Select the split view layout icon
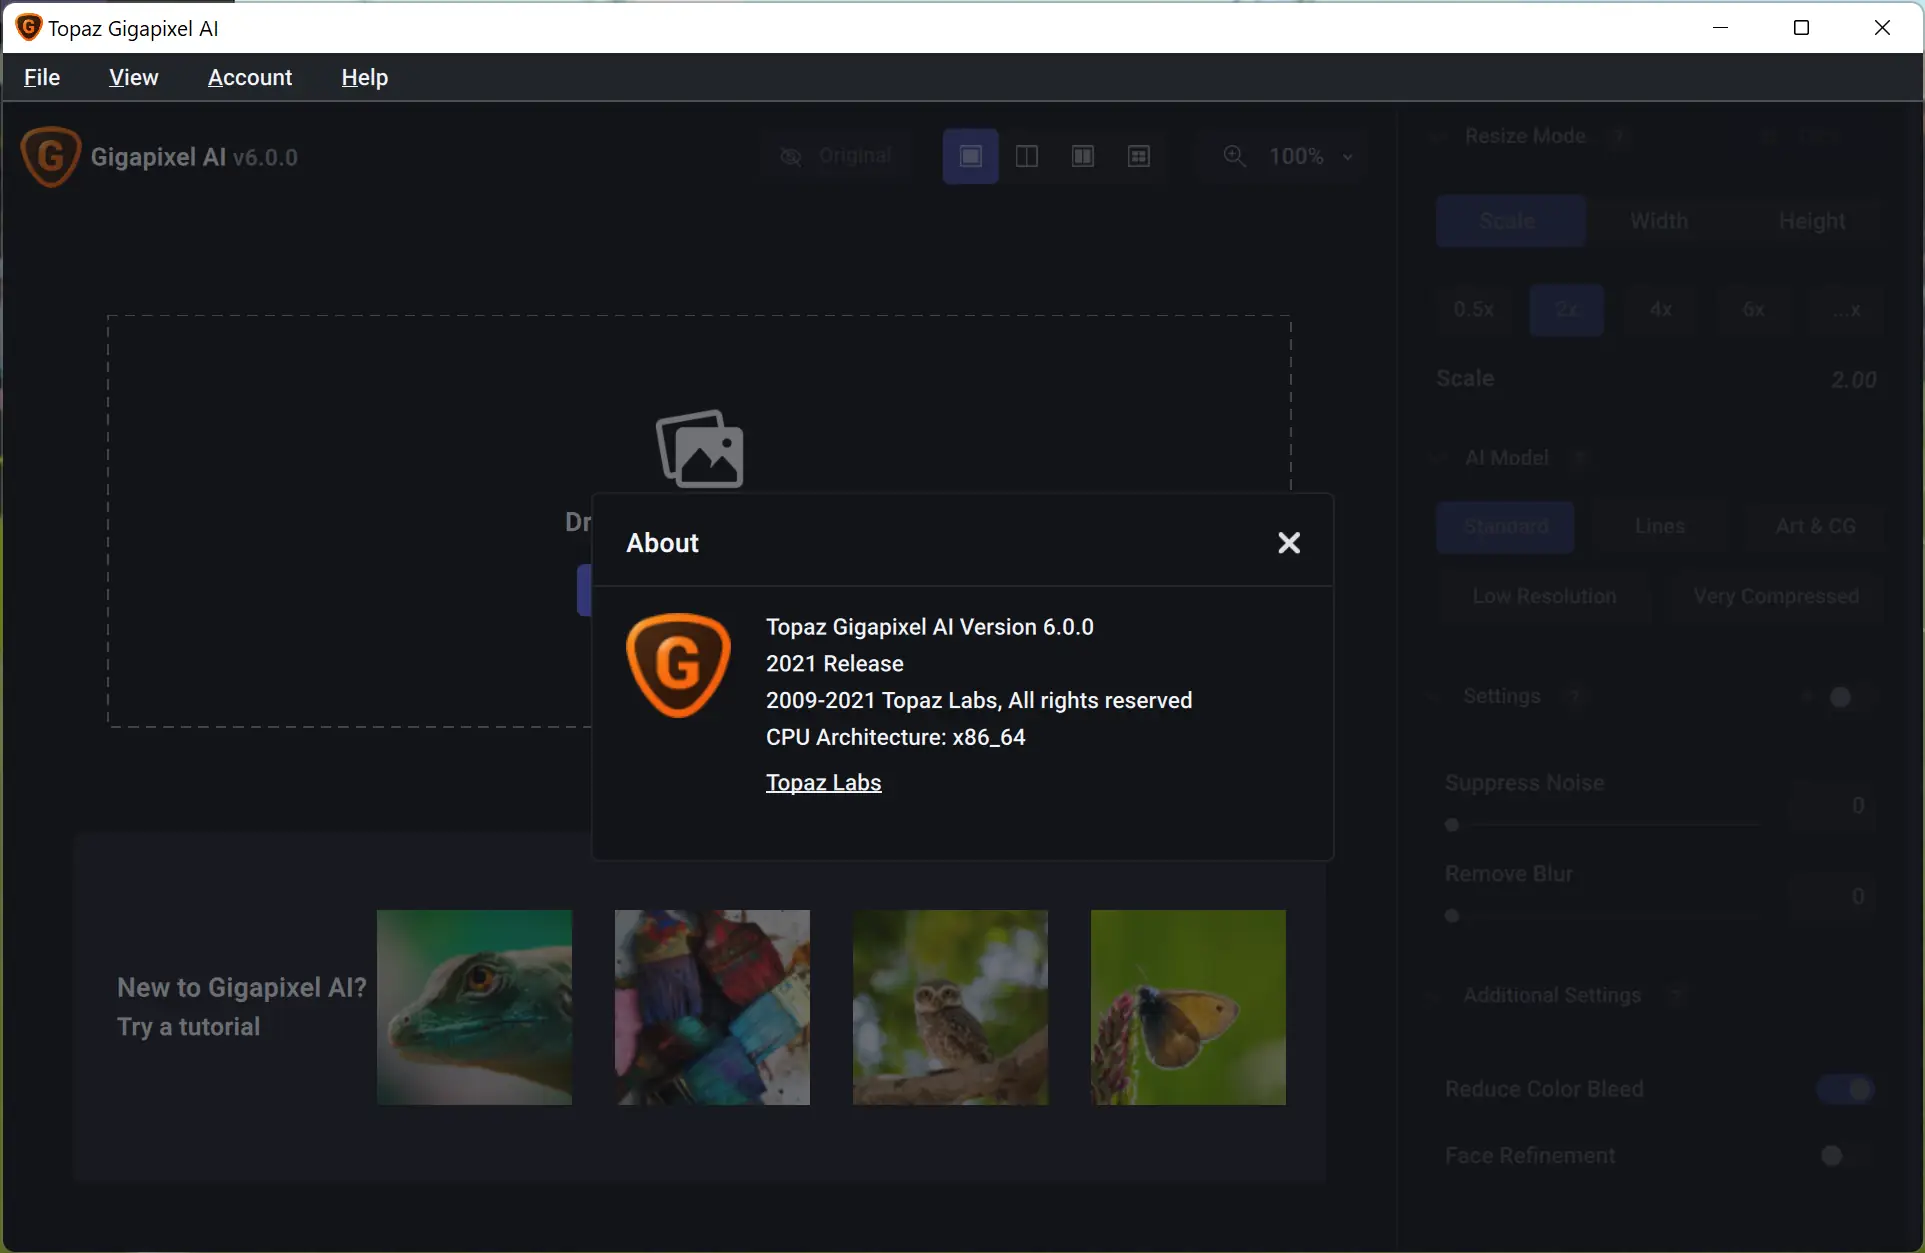 1027,156
